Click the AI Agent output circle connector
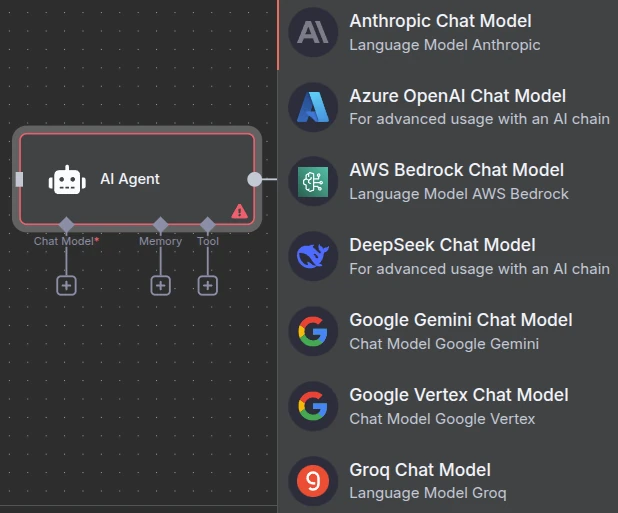Viewport: 618px width, 513px height. 255,179
